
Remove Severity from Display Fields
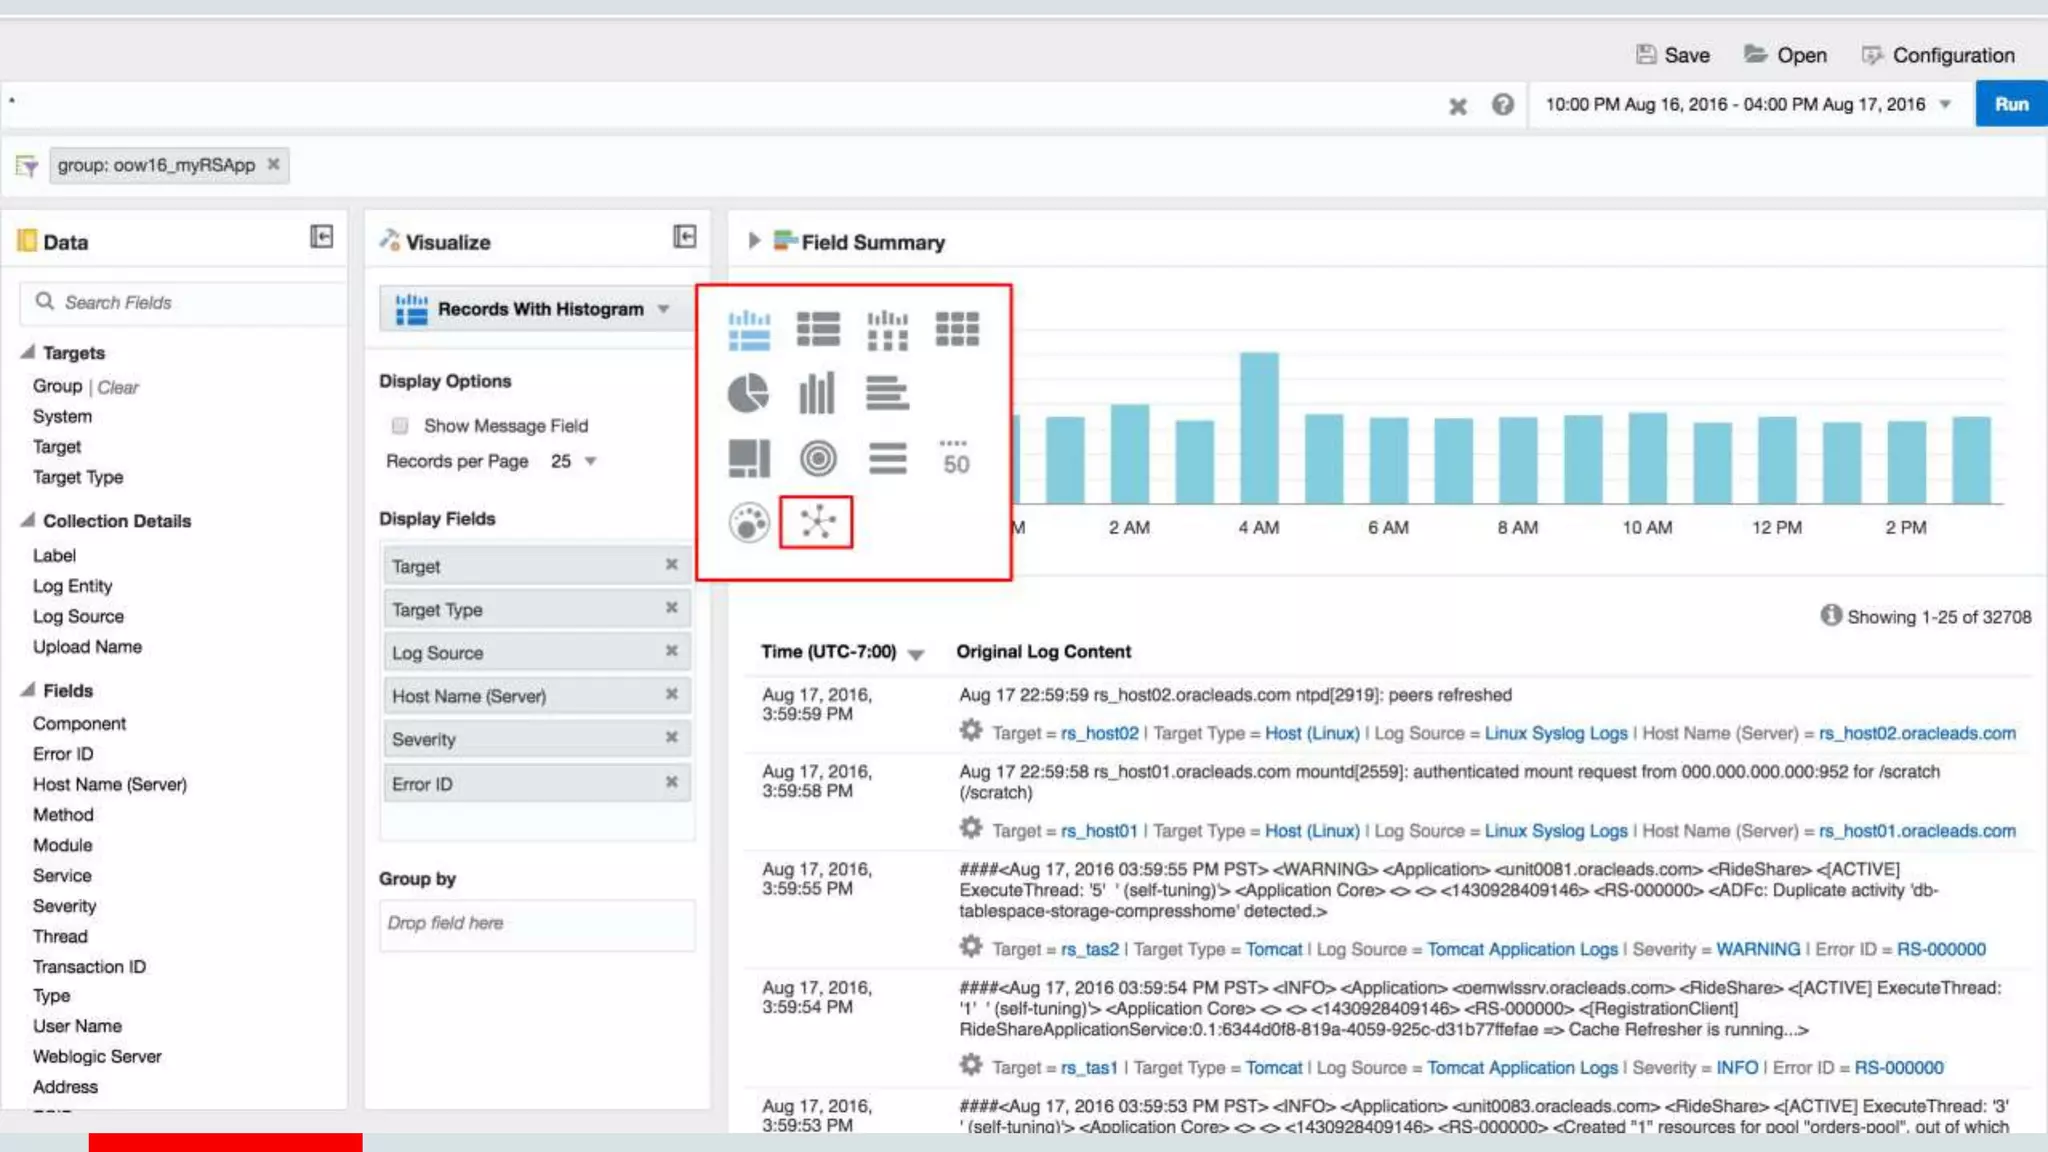(x=671, y=738)
